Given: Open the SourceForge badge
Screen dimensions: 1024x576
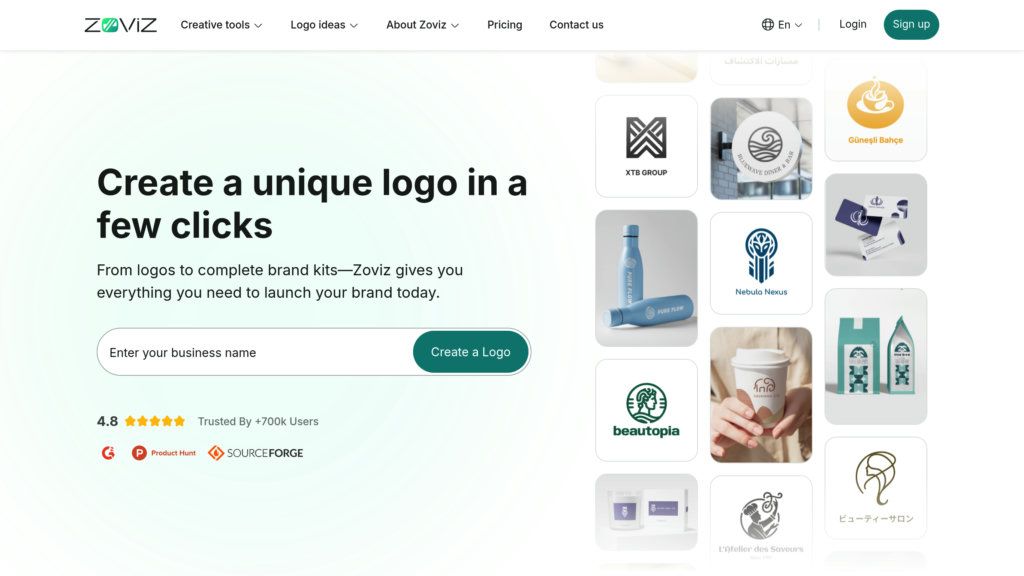Looking at the screenshot, I should point(255,453).
